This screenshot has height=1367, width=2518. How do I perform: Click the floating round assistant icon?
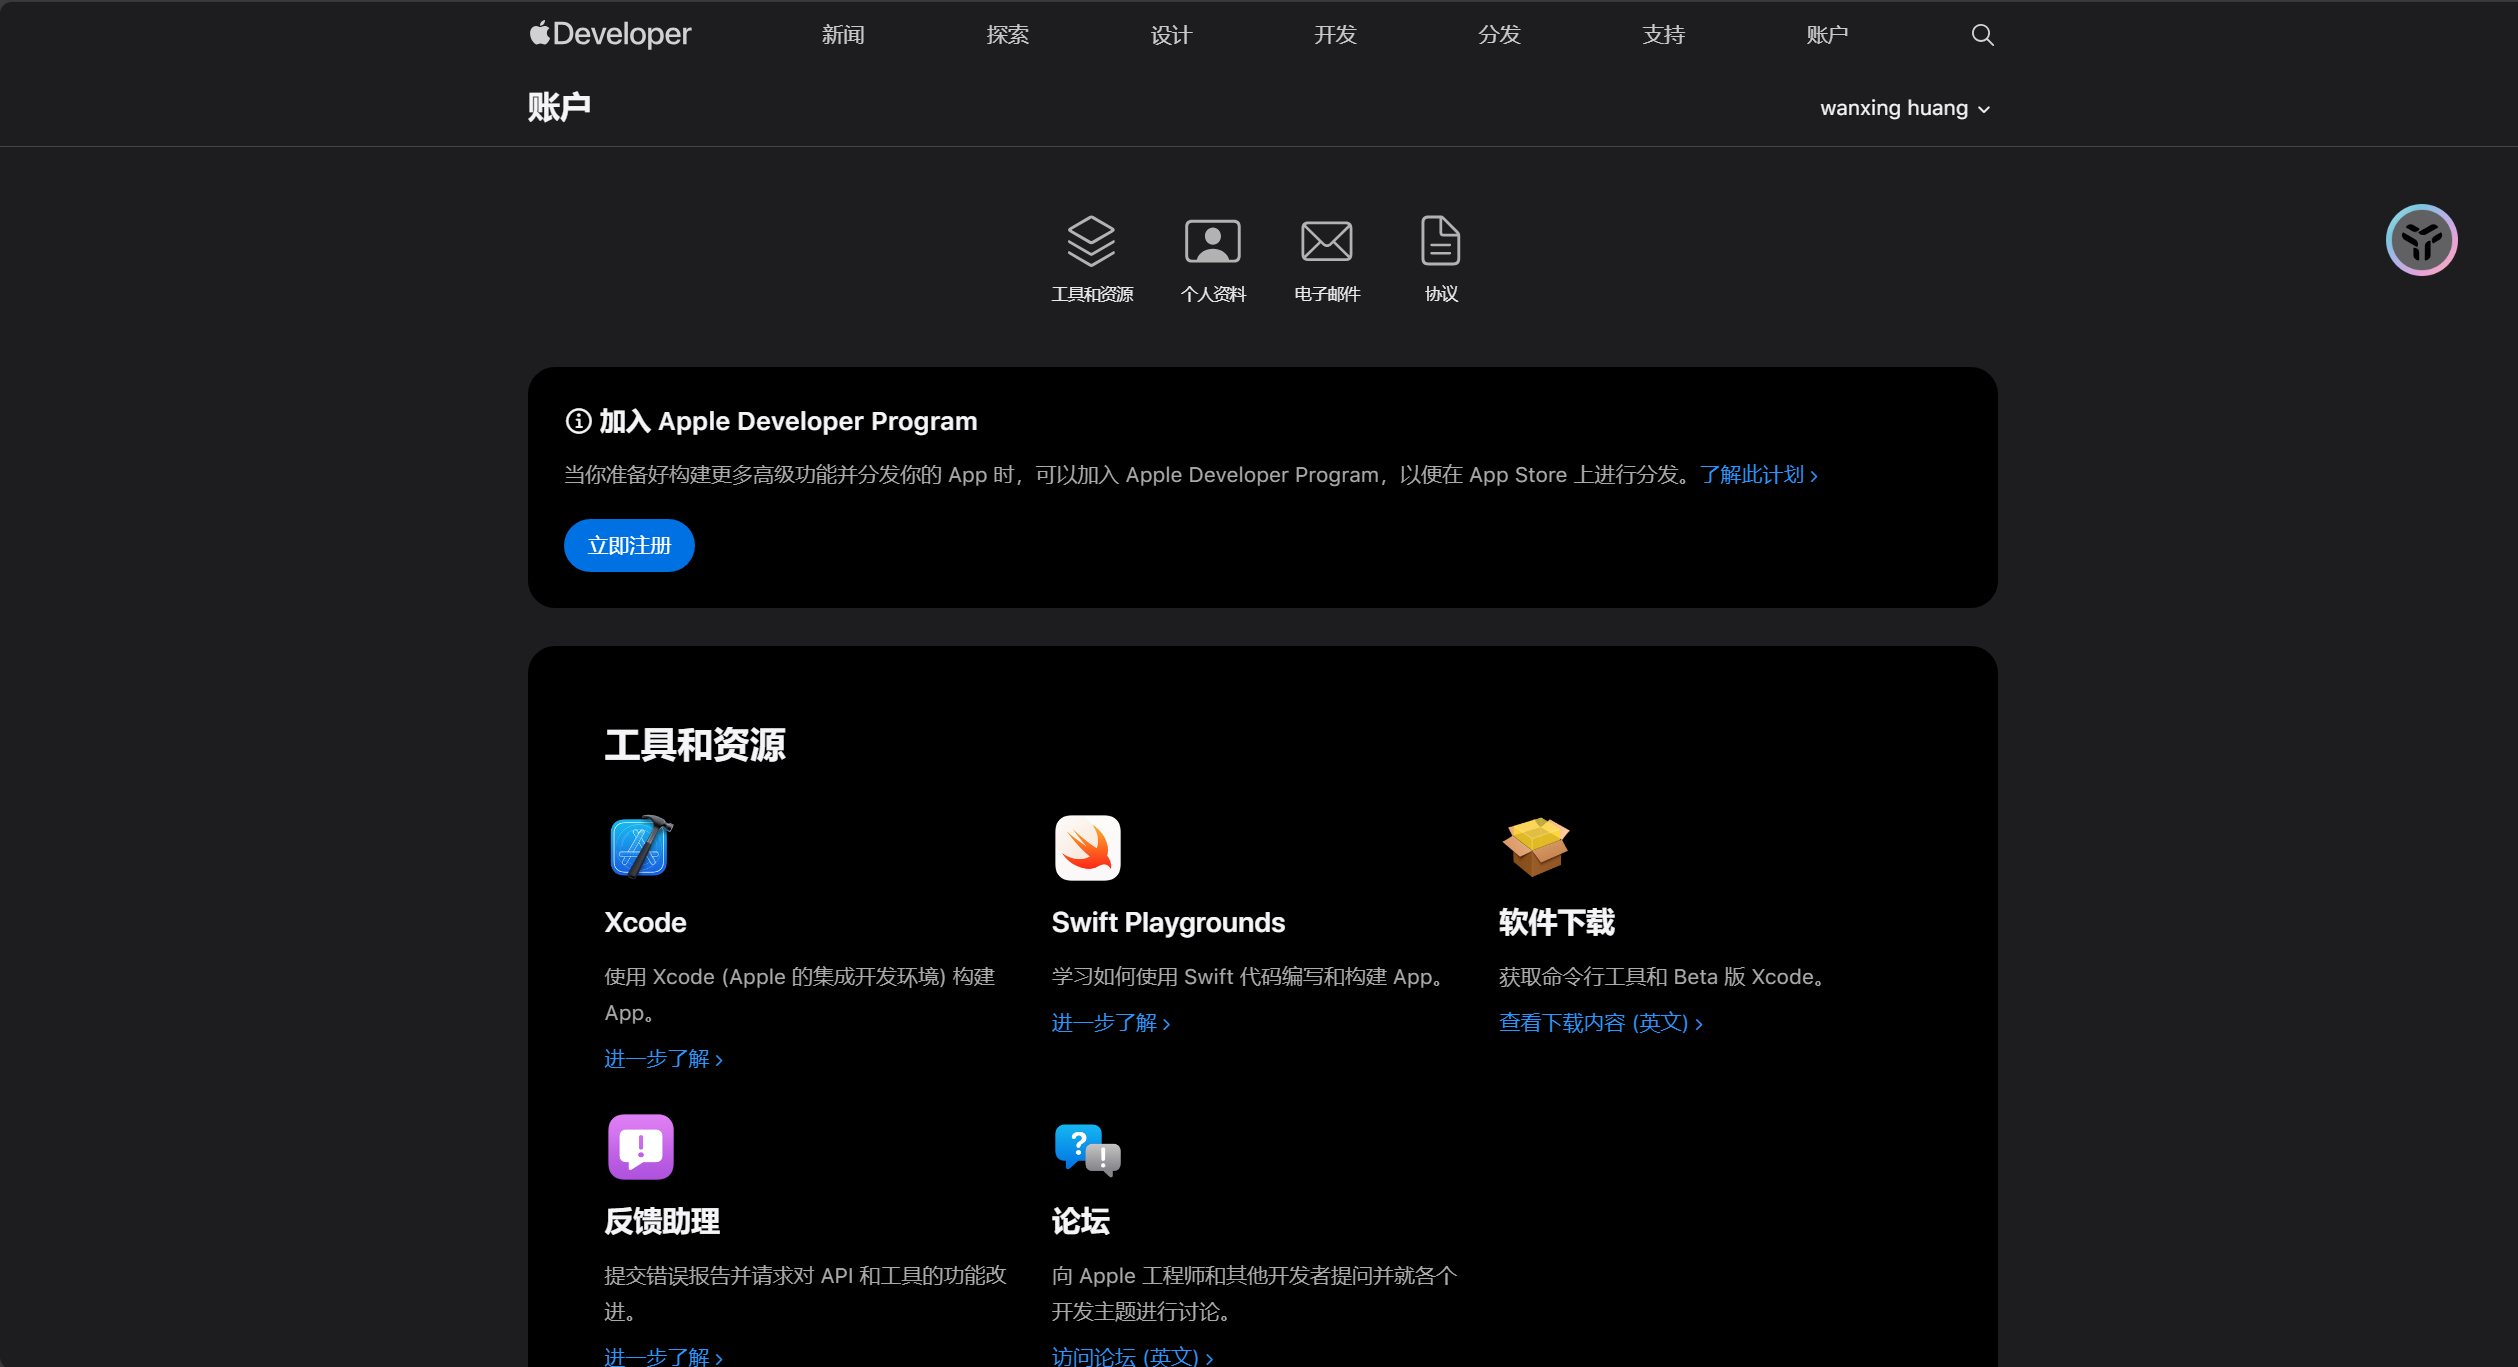2421,240
